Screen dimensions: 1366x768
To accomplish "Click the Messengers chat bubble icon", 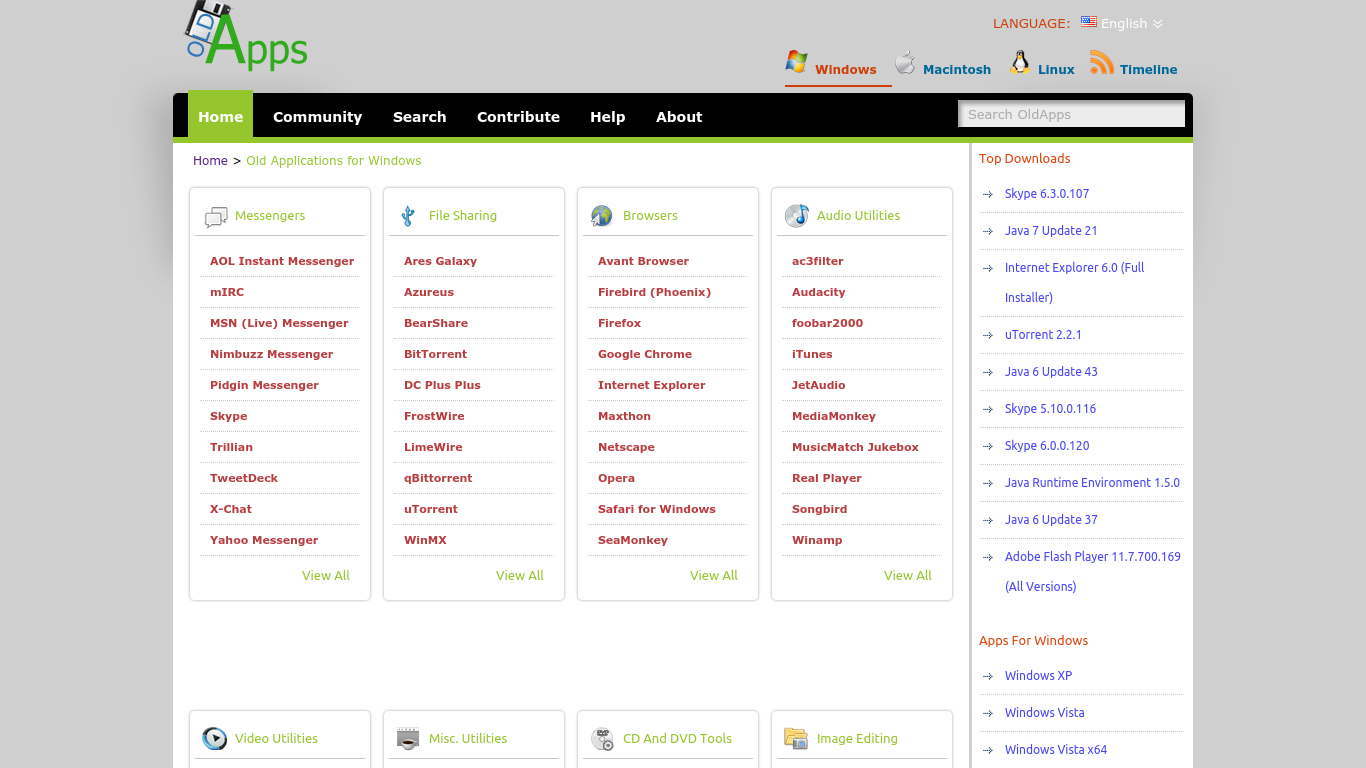I will point(216,217).
